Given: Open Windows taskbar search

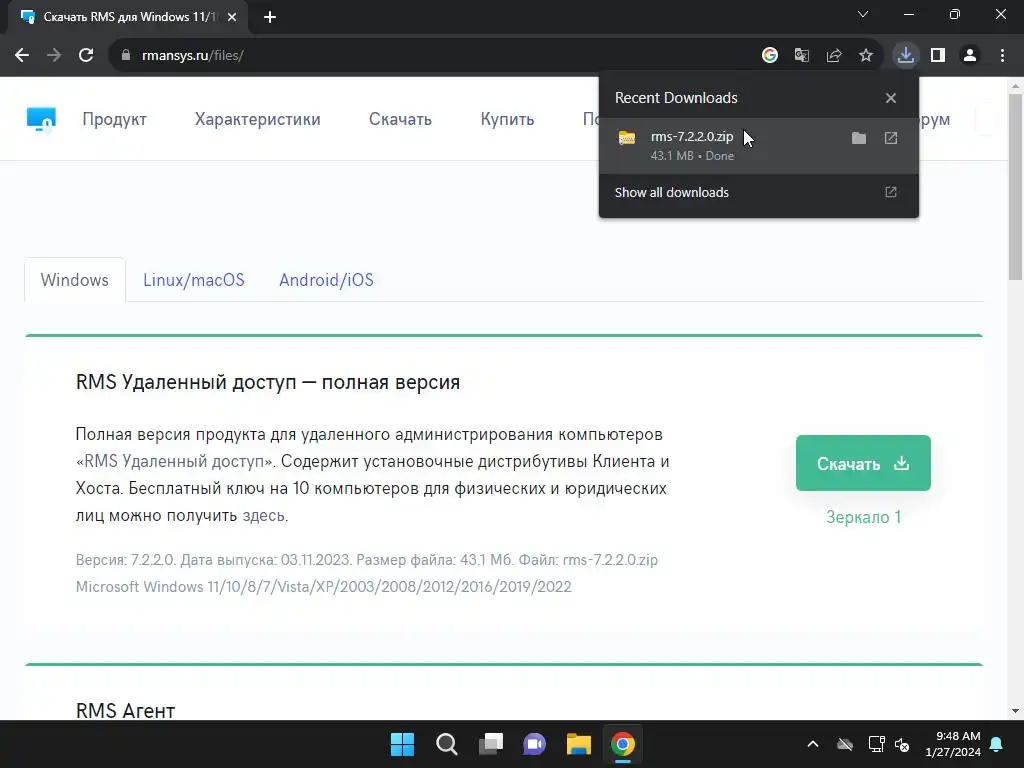Looking at the screenshot, I should 447,744.
